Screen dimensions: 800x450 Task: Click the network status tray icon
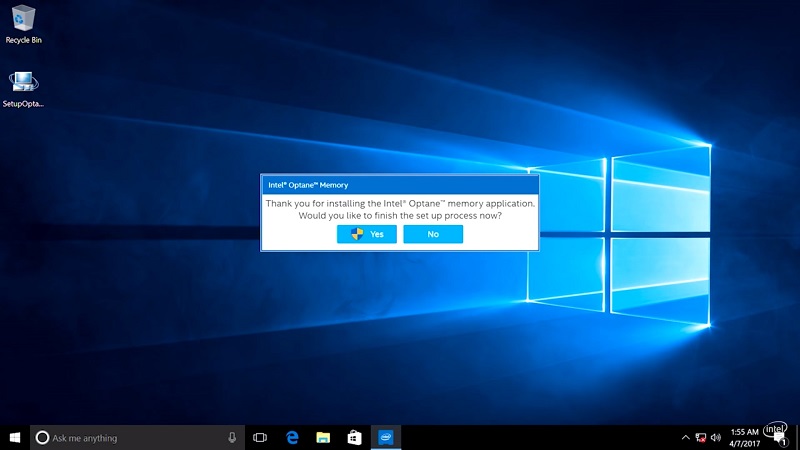tap(701, 438)
